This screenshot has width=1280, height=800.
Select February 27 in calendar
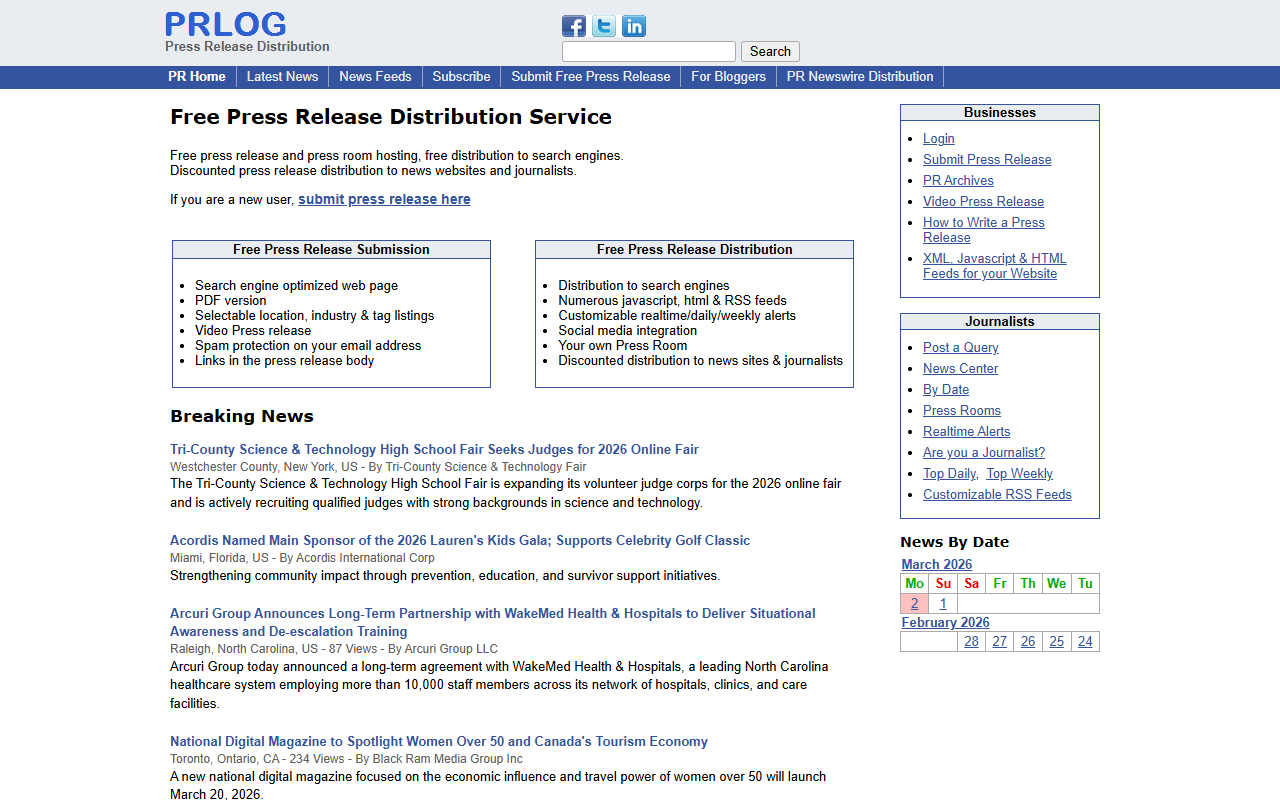[x=1000, y=641]
